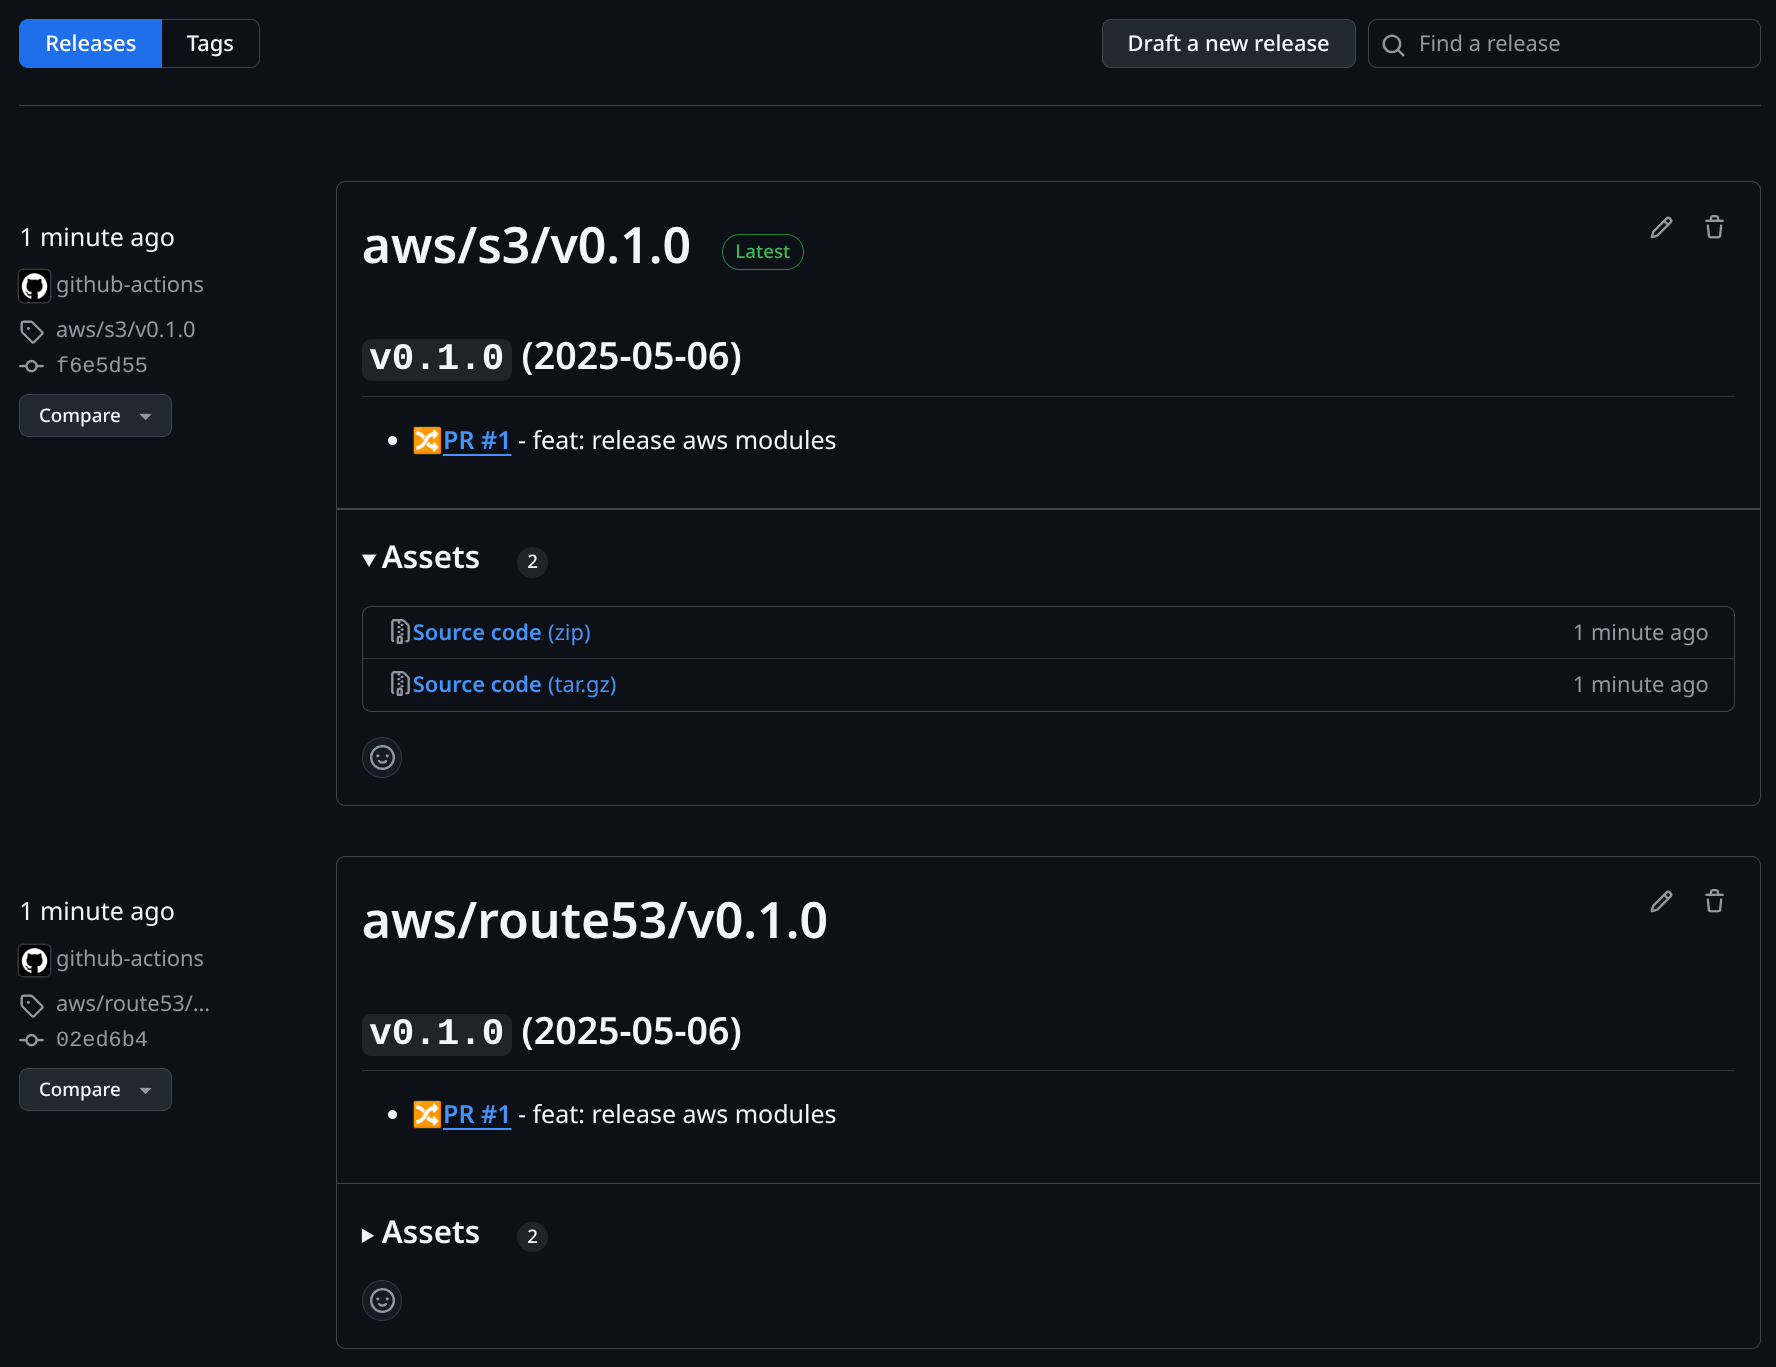Open Compare dropdown for aws/s3/v0.1.0
The height and width of the screenshot is (1367, 1776).
coord(95,416)
